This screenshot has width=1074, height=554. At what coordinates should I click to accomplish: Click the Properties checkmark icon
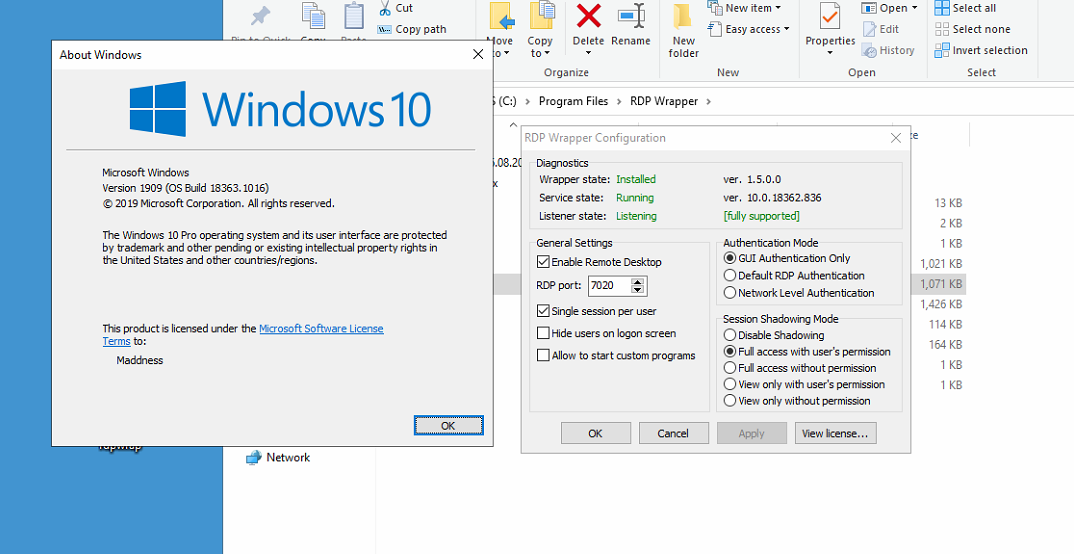[x=830, y=17]
